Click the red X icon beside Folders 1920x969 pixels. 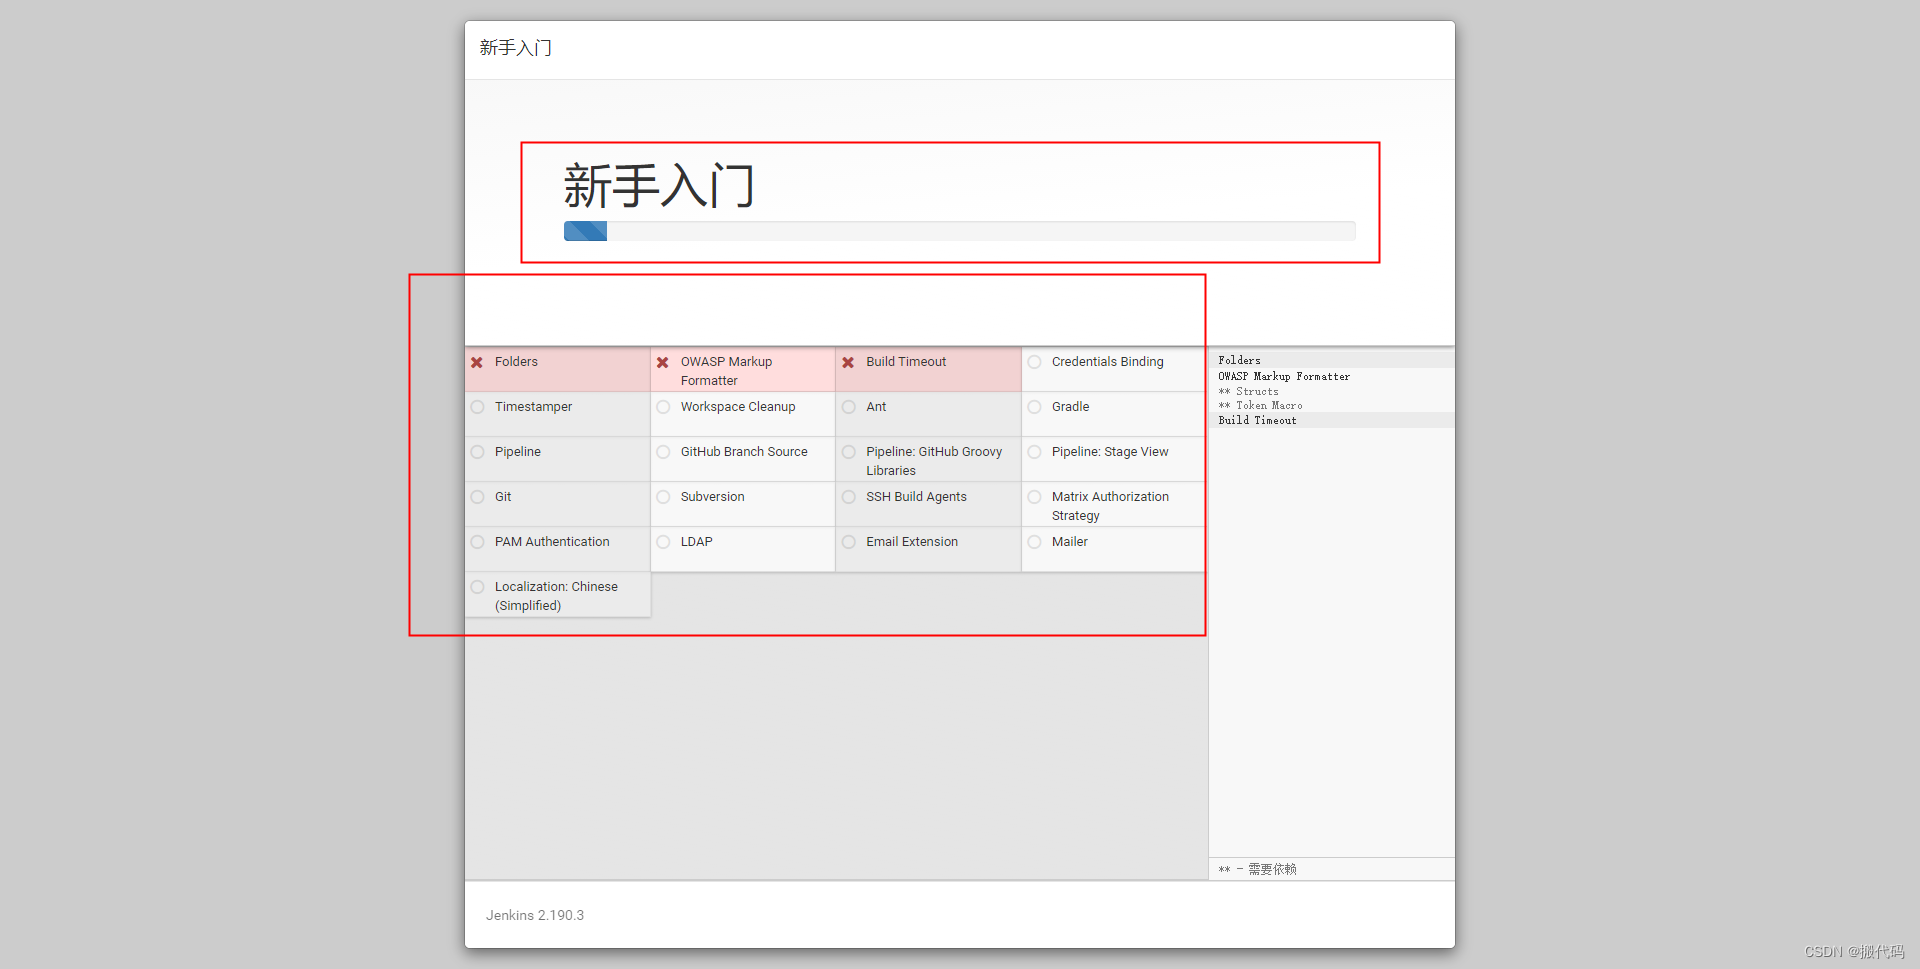(x=477, y=362)
